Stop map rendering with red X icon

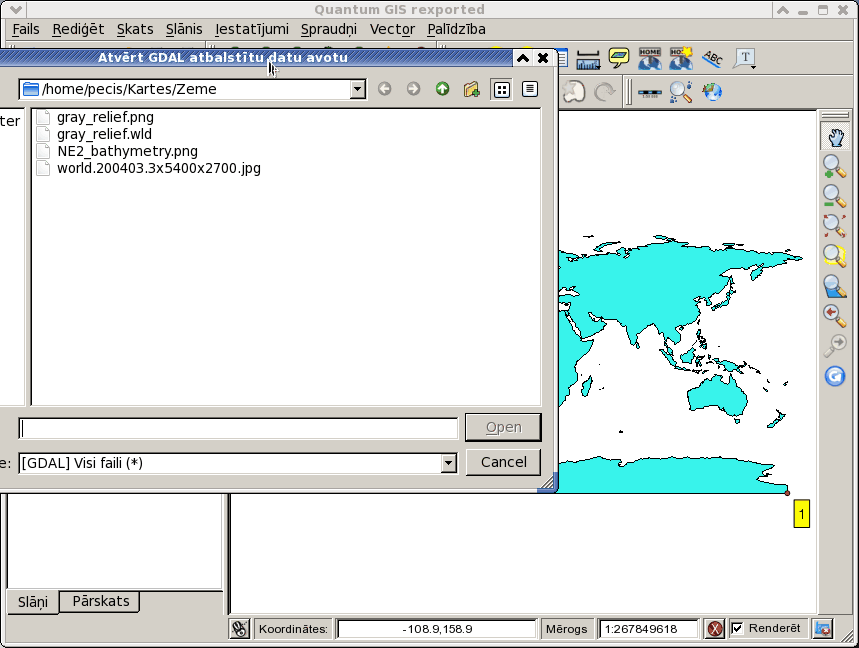715,629
